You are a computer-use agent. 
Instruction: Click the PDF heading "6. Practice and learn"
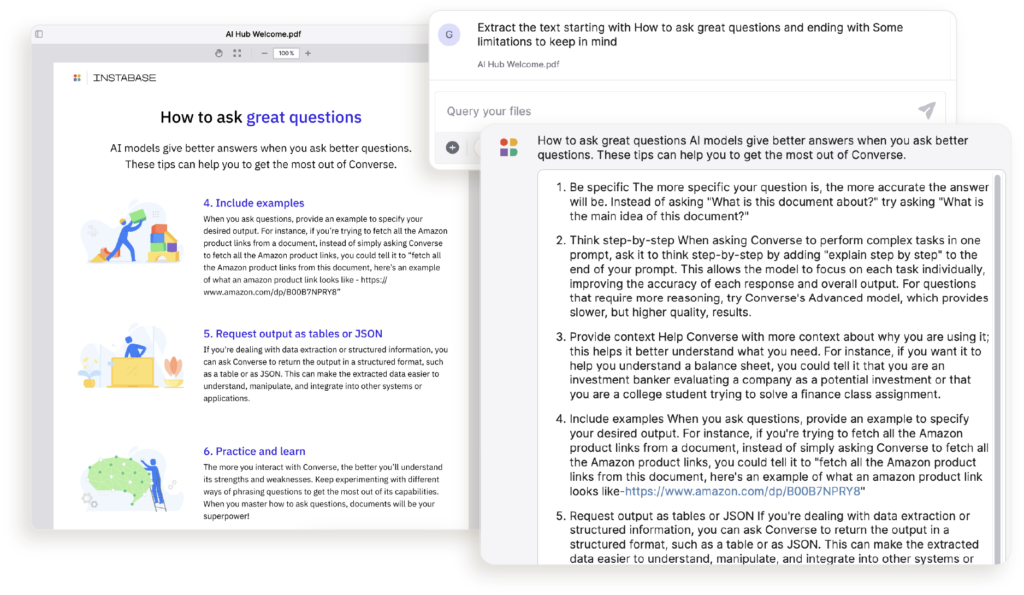click(x=254, y=451)
